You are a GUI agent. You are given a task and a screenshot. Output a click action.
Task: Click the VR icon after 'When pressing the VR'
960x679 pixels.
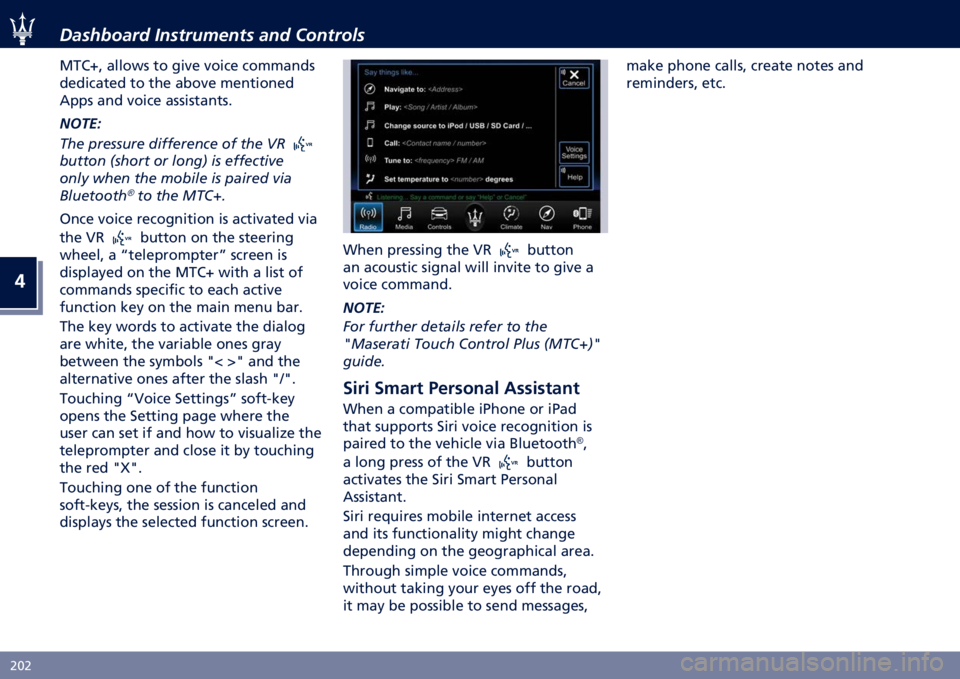(509, 250)
